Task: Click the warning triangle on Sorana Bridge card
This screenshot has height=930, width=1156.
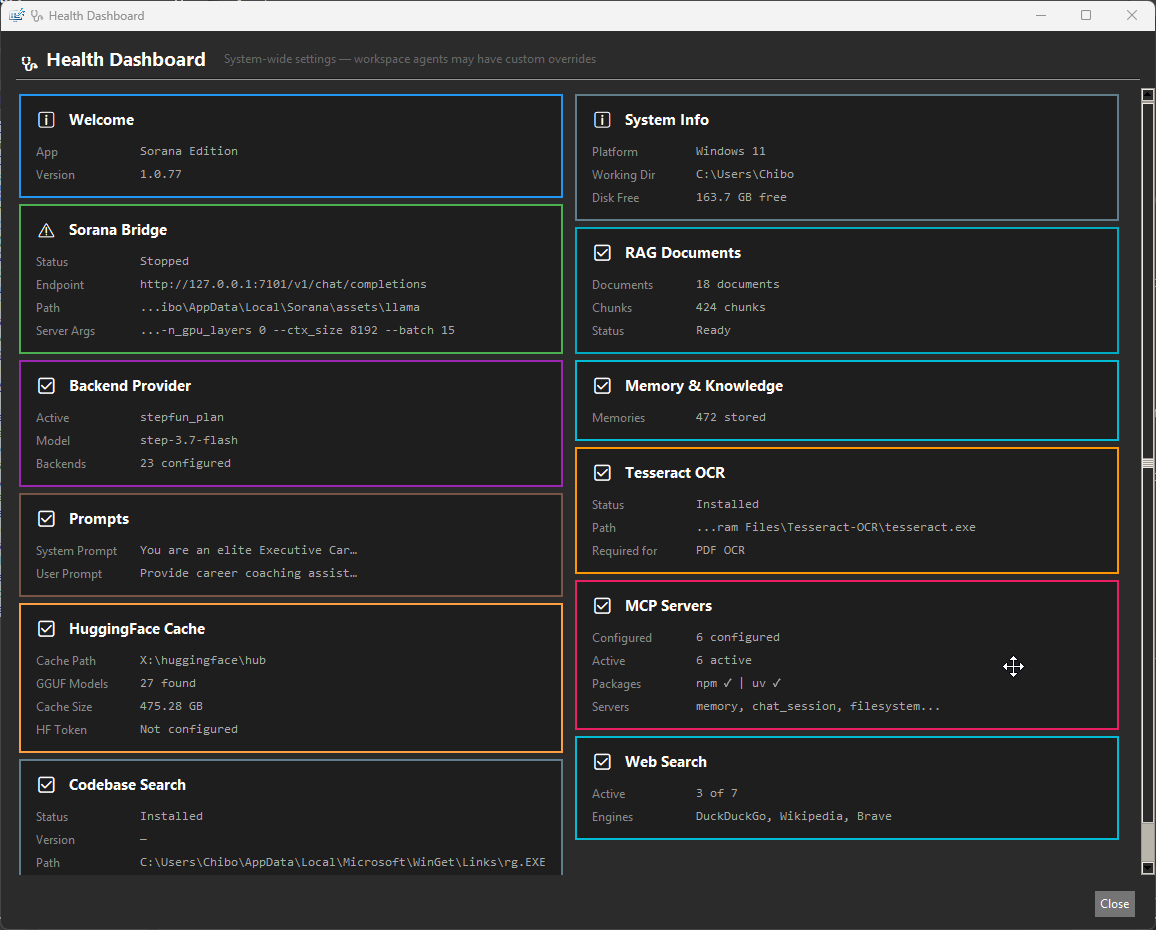Action: coord(46,231)
